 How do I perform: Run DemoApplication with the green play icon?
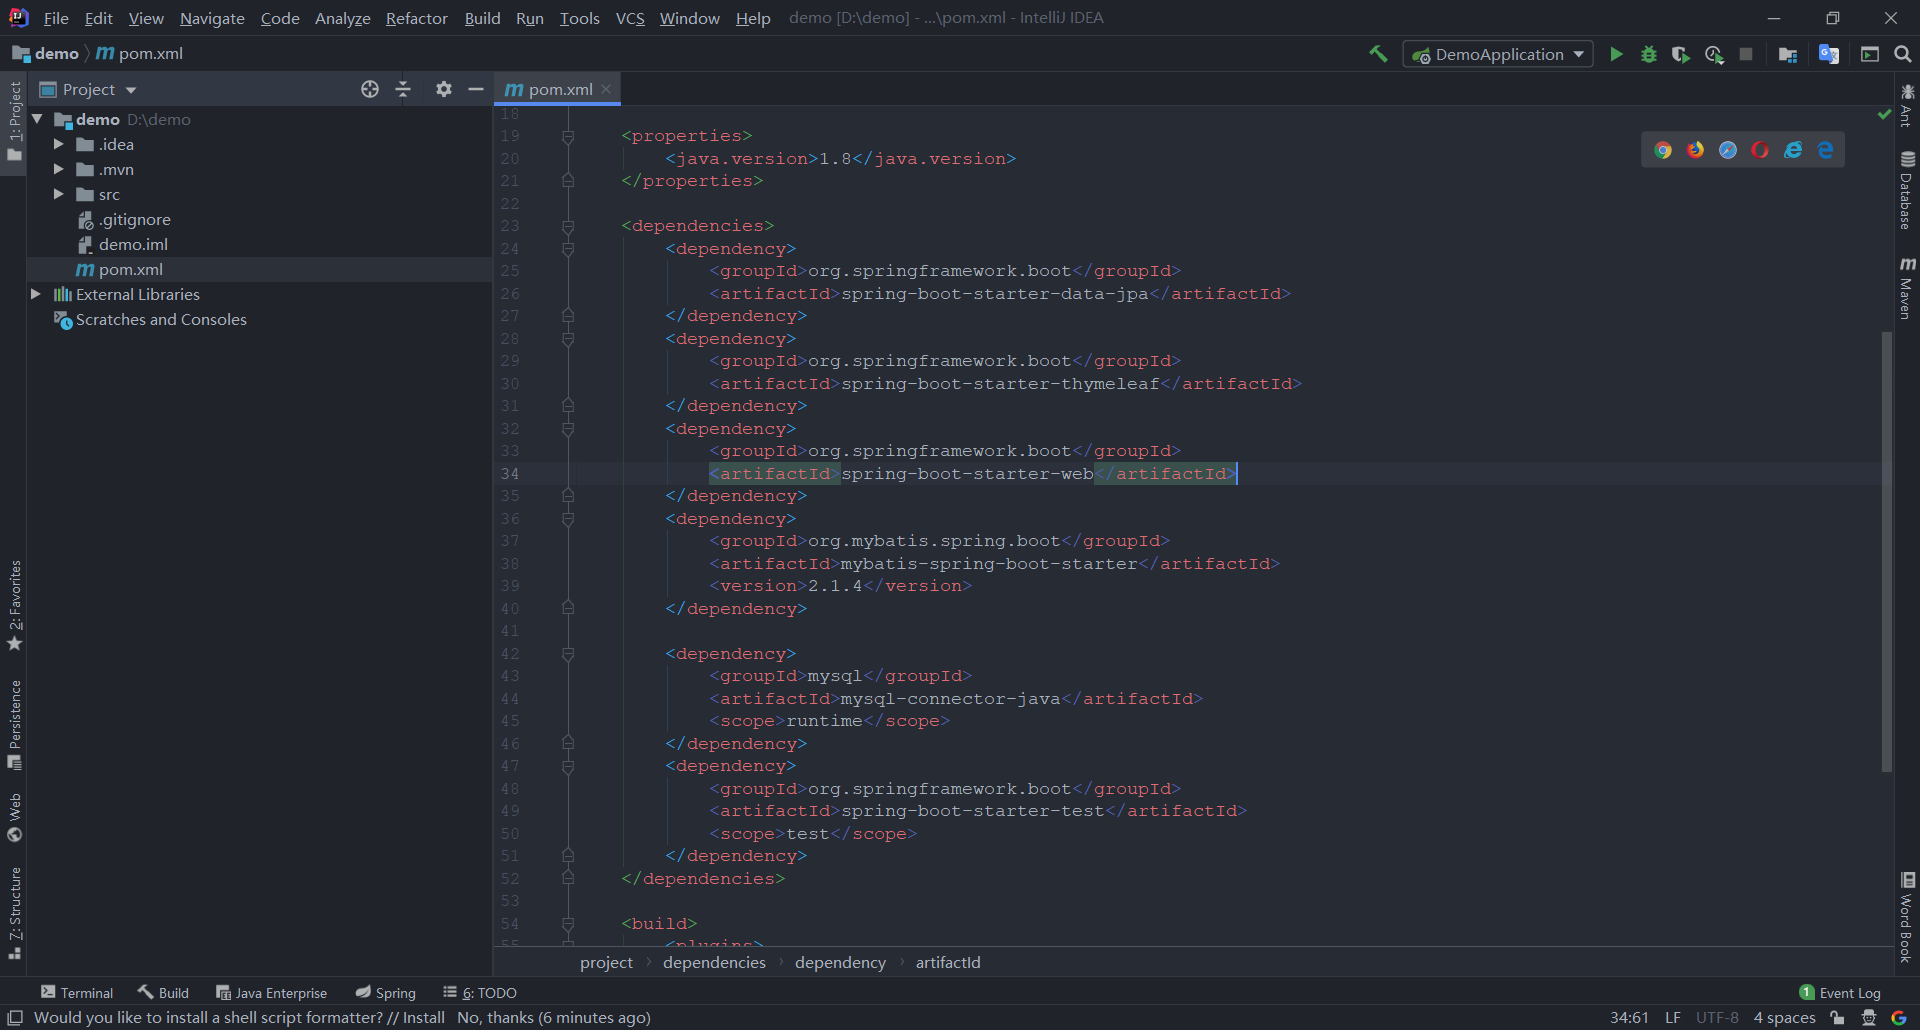pos(1616,54)
